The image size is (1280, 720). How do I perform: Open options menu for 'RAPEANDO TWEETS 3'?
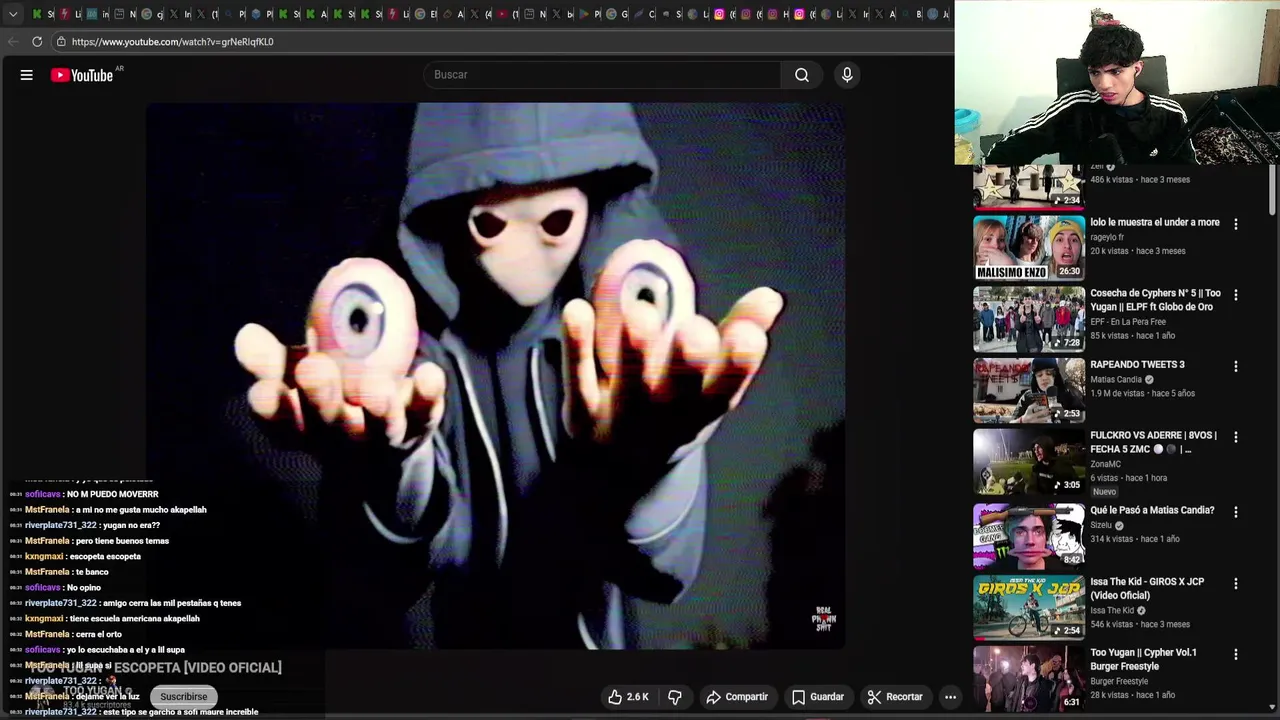[x=1236, y=366]
